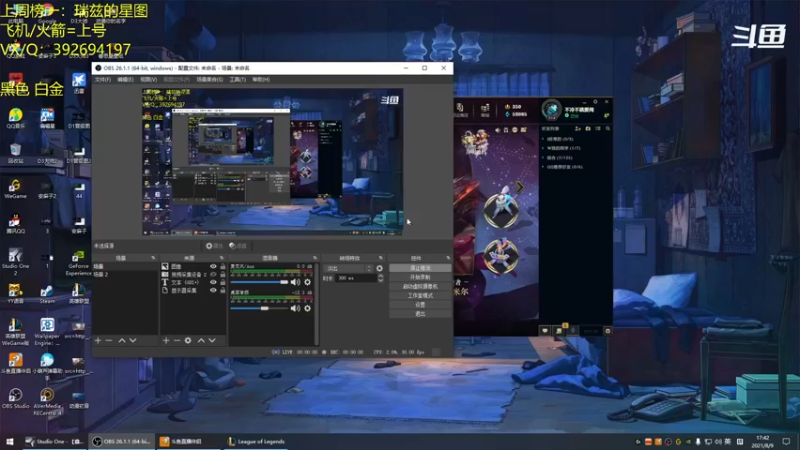This screenshot has width=800, height=450.
Task: Pop out the scenes dock panel
Action: [153, 258]
